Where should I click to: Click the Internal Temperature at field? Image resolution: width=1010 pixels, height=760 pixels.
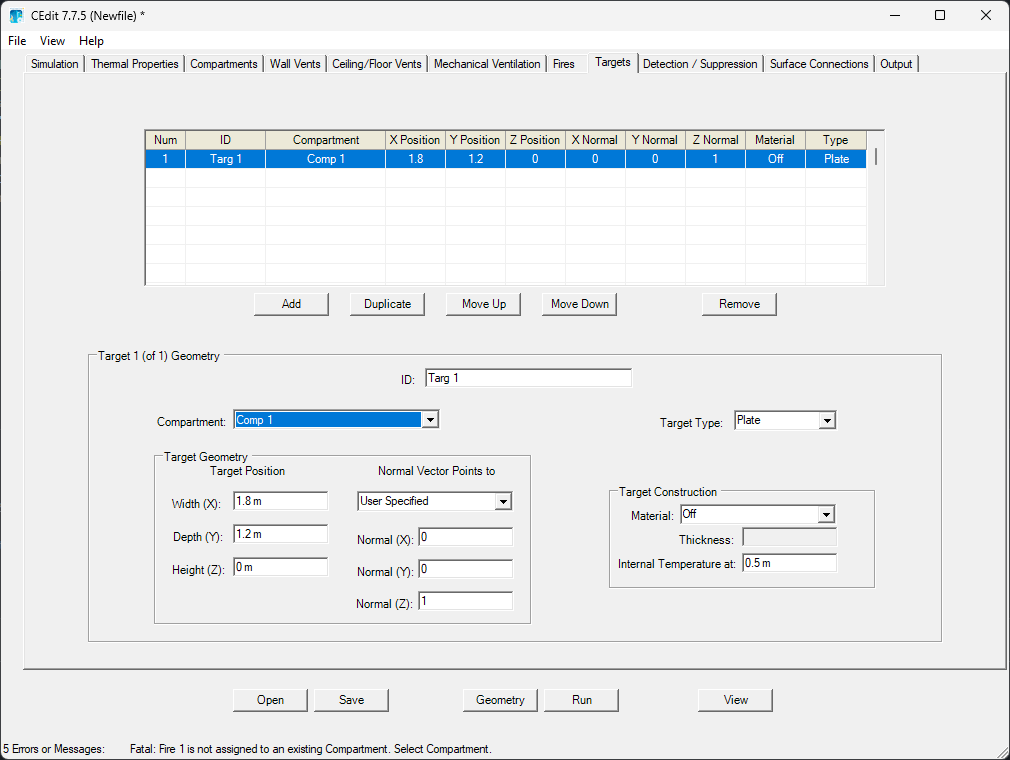(789, 563)
